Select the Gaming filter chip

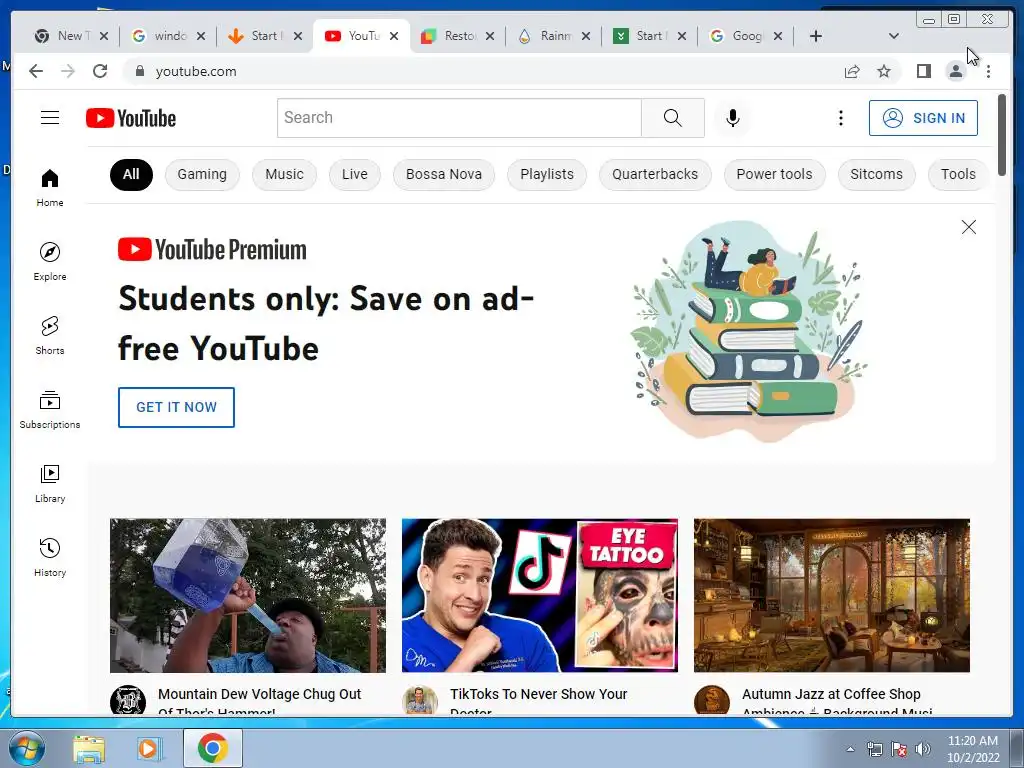click(202, 174)
